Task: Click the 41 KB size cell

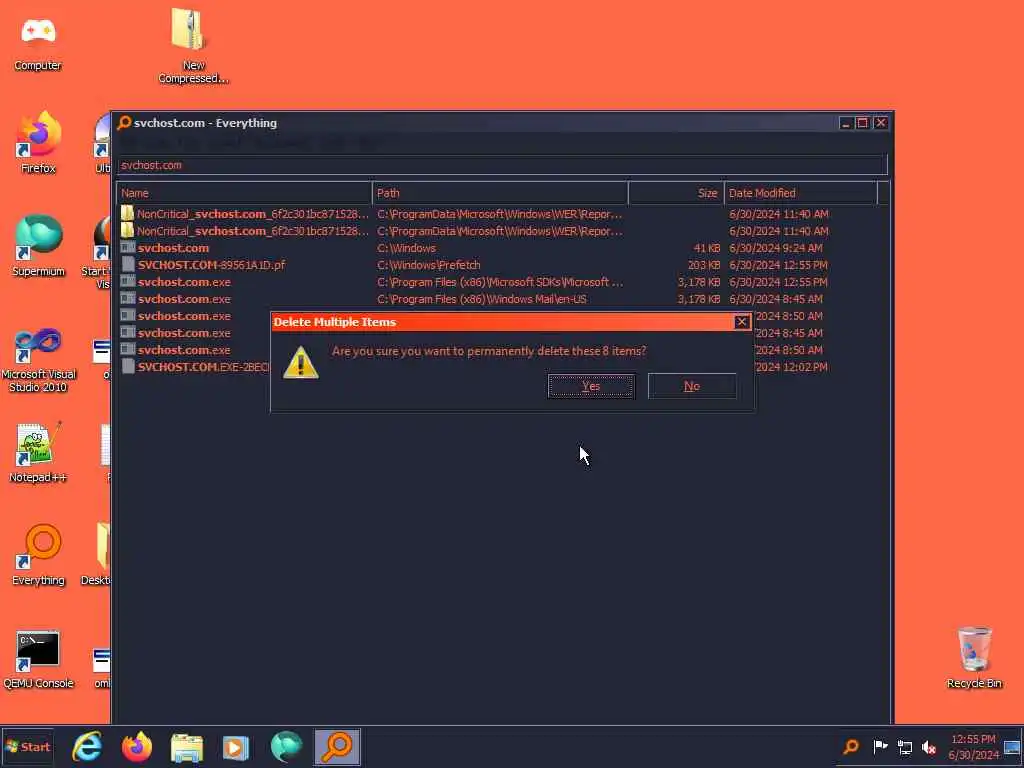Action: coord(707,248)
